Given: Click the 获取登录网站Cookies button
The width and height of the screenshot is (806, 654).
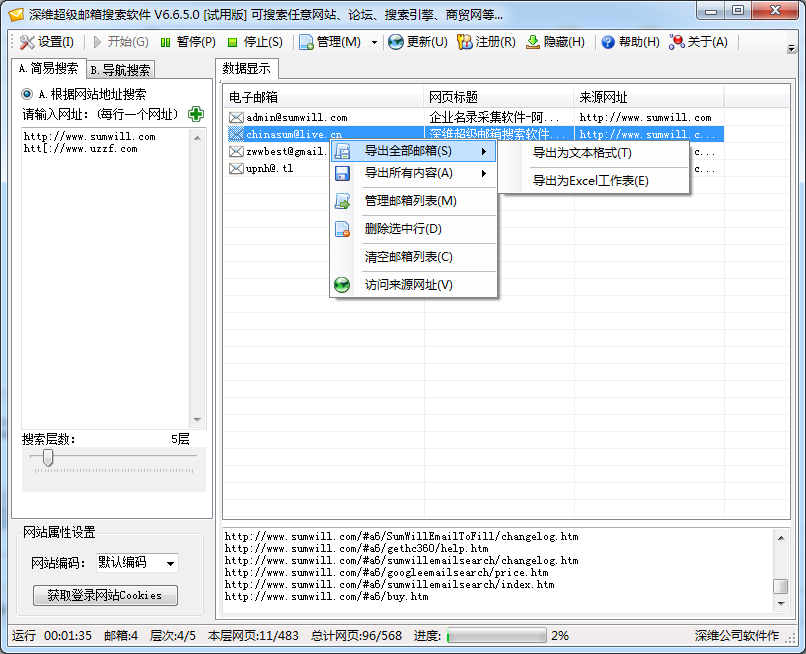Looking at the screenshot, I should (105, 595).
